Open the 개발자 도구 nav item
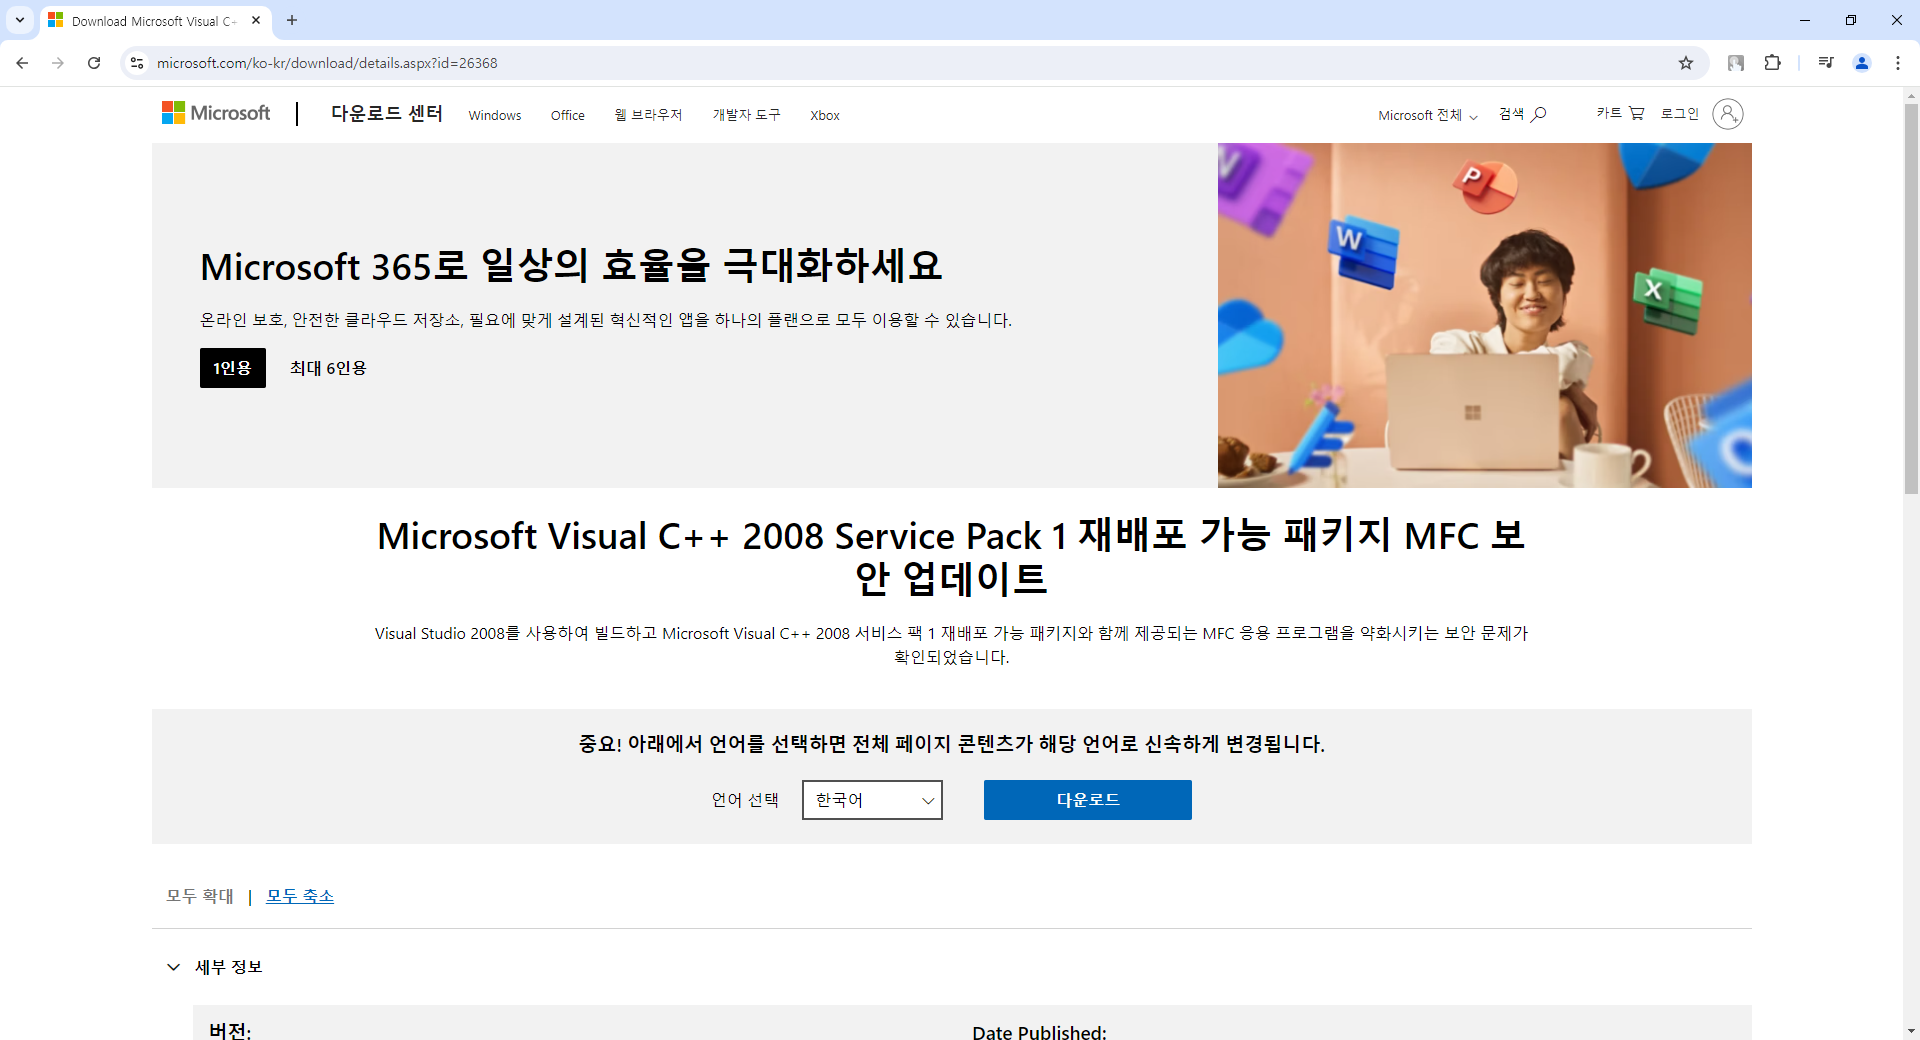Screen dimensions: 1920x1040 746,115
